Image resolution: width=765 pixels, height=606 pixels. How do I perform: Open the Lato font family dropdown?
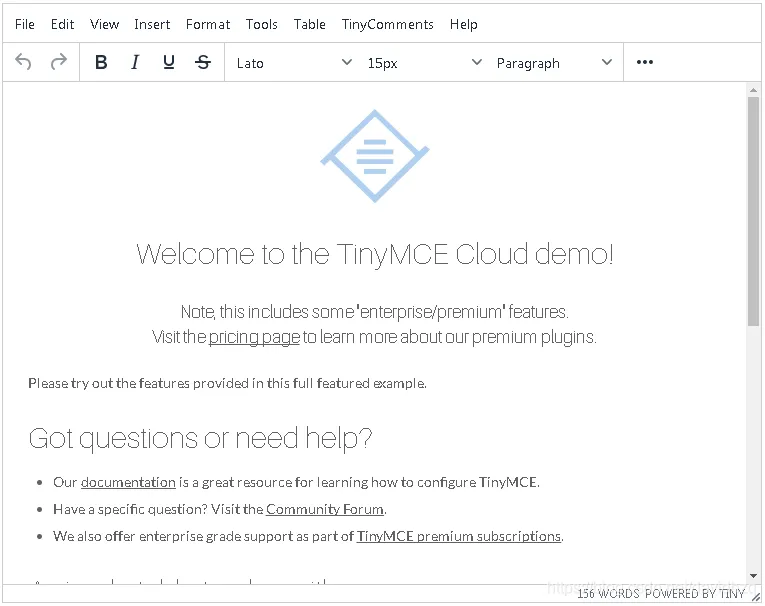(x=294, y=63)
